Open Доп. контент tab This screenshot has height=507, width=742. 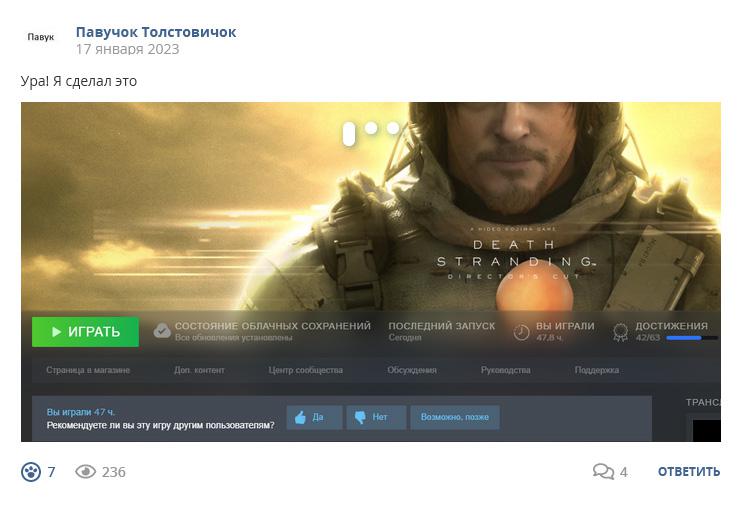[199, 370]
